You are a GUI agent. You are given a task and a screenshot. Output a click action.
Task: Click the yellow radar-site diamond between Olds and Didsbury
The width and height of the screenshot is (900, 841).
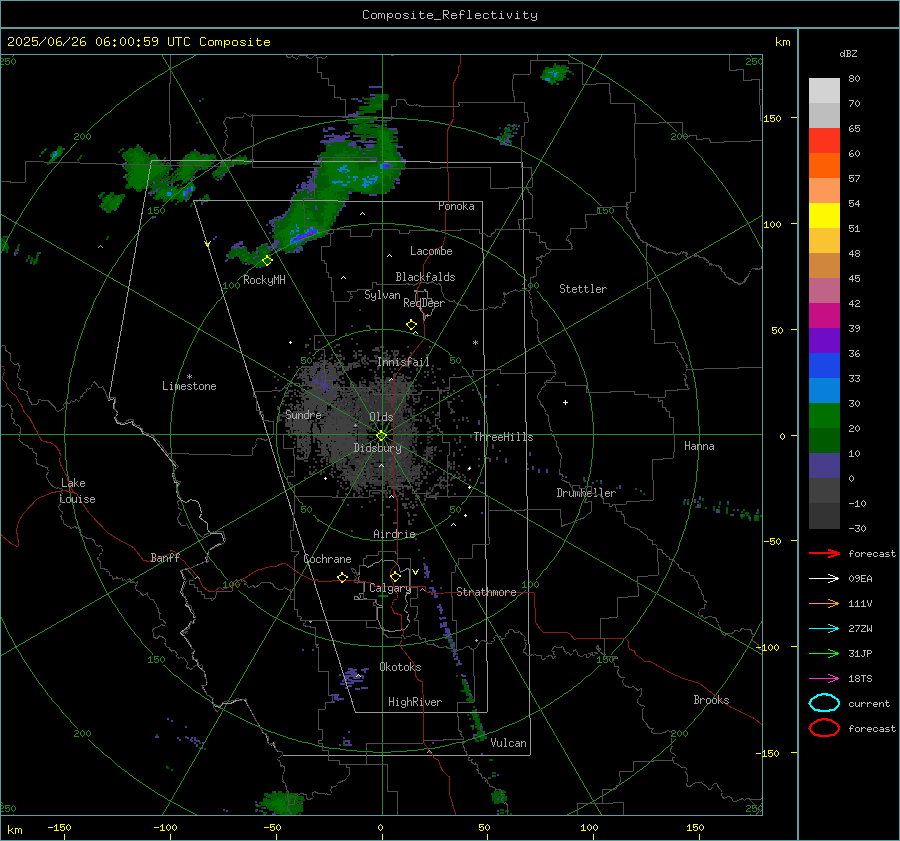(x=381, y=436)
